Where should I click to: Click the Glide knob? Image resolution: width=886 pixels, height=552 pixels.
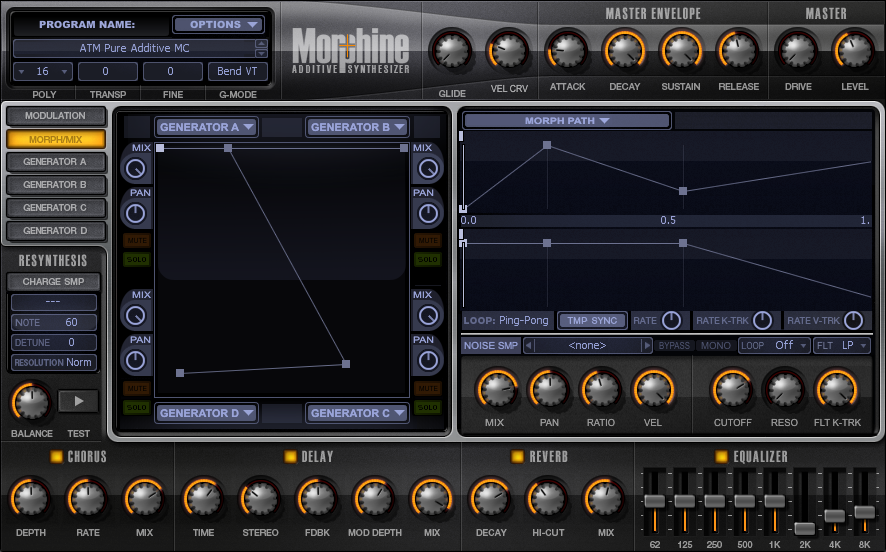[x=451, y=51]
